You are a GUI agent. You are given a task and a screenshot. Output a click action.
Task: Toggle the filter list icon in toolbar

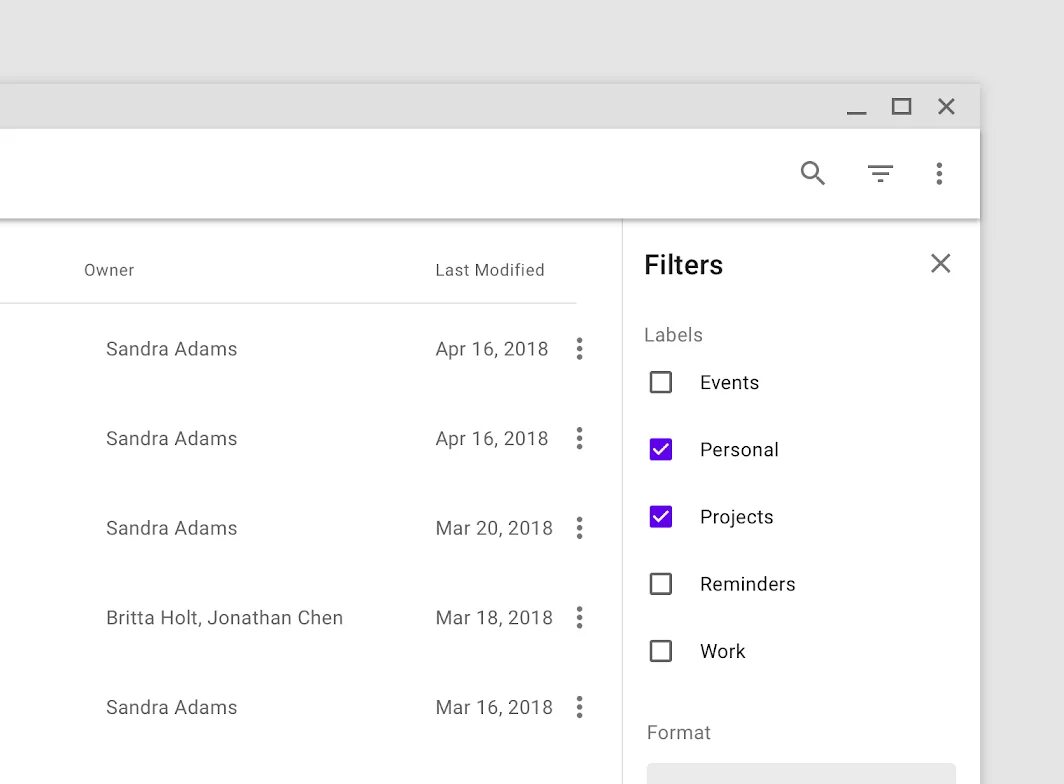coord(880,174)
